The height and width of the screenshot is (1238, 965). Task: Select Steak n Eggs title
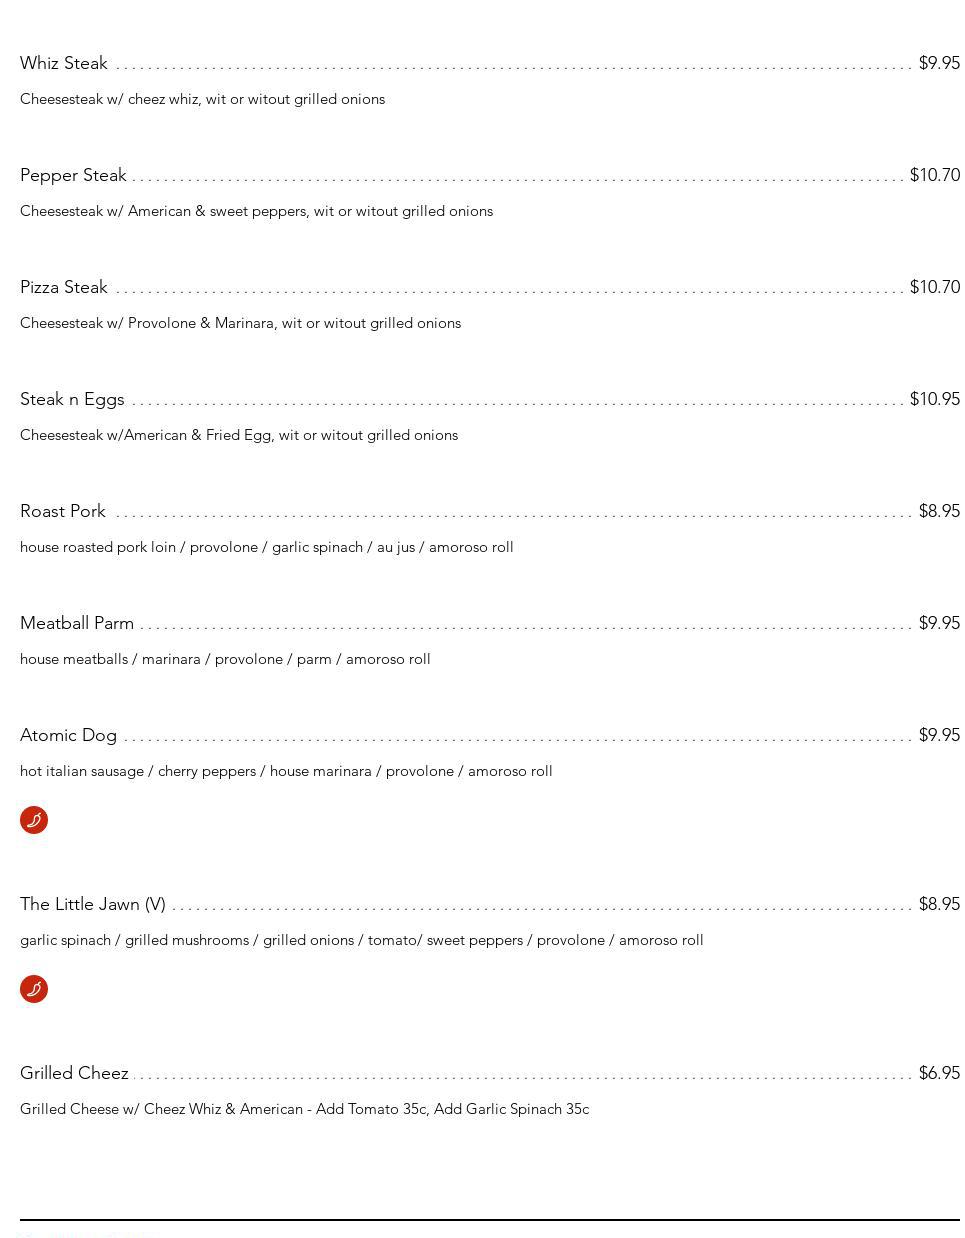pyautogui.click(x=72, y=399)
